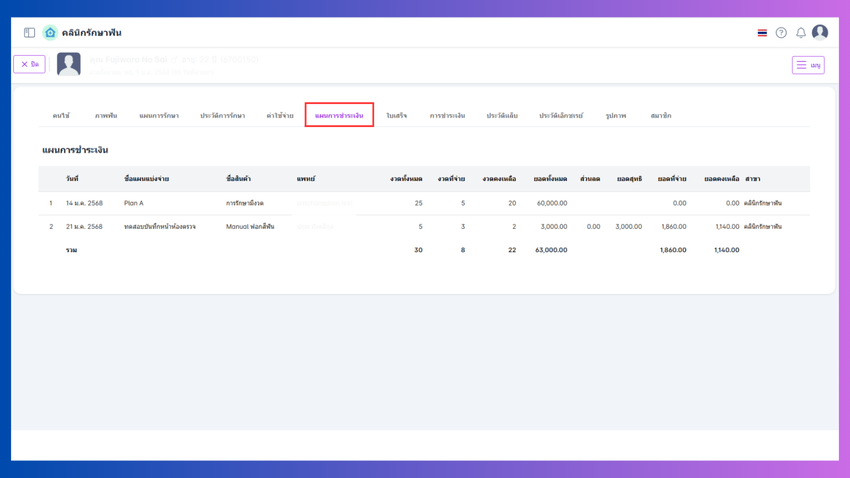Viewport: 850px width, 478px height.
Task: Switch to the คนไข้ tab
Action: 61,115
